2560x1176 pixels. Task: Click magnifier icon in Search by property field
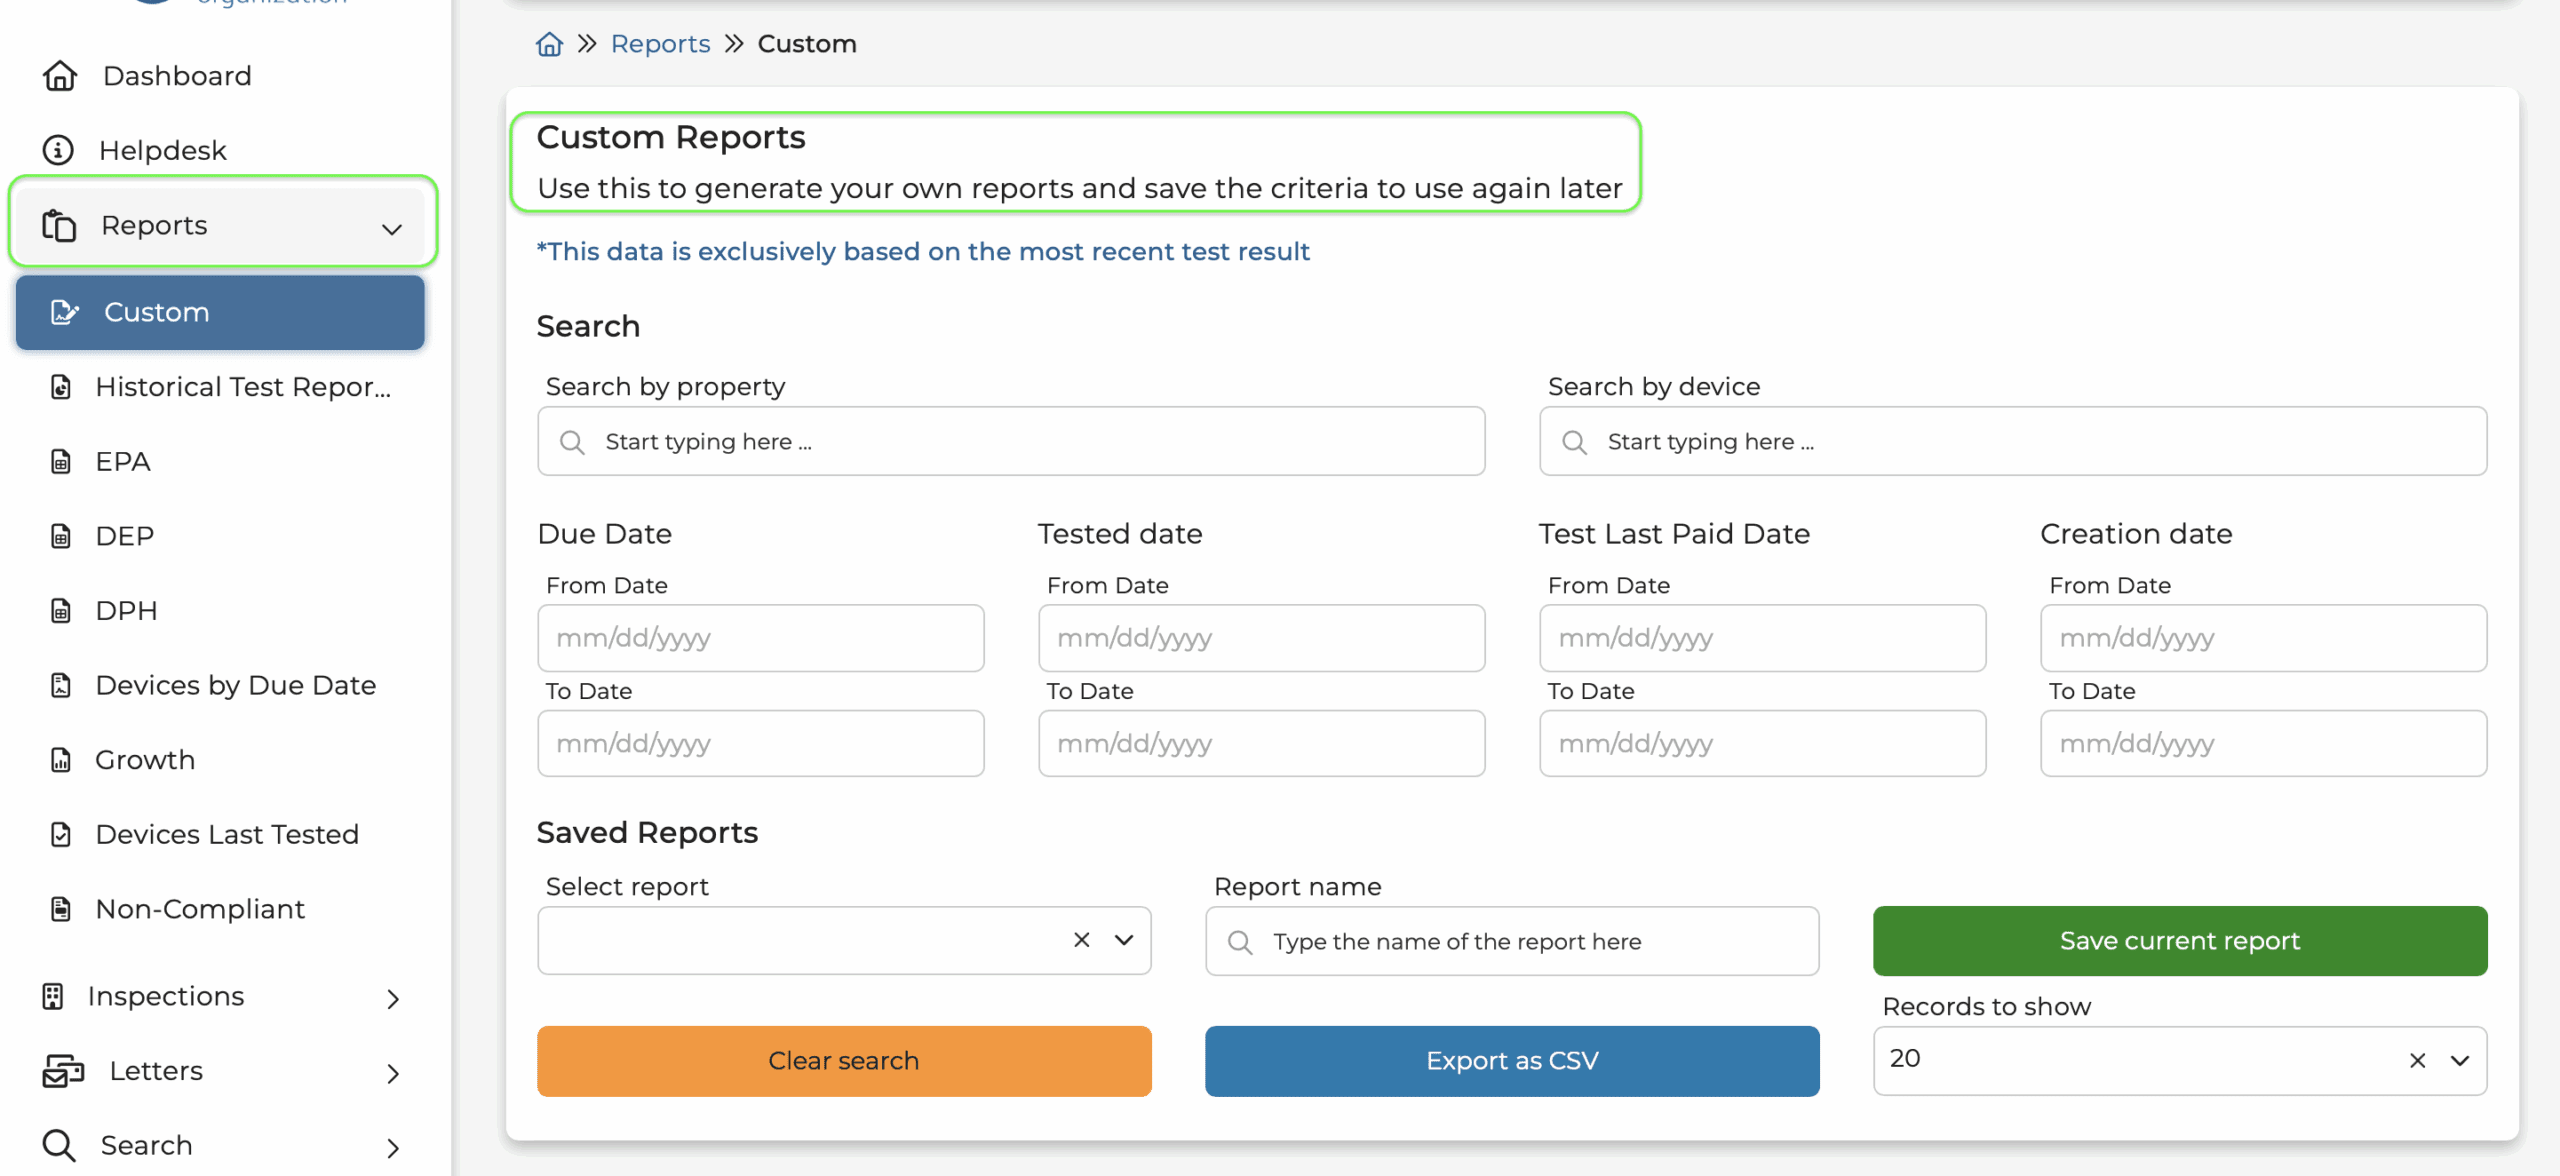point(572,442)
